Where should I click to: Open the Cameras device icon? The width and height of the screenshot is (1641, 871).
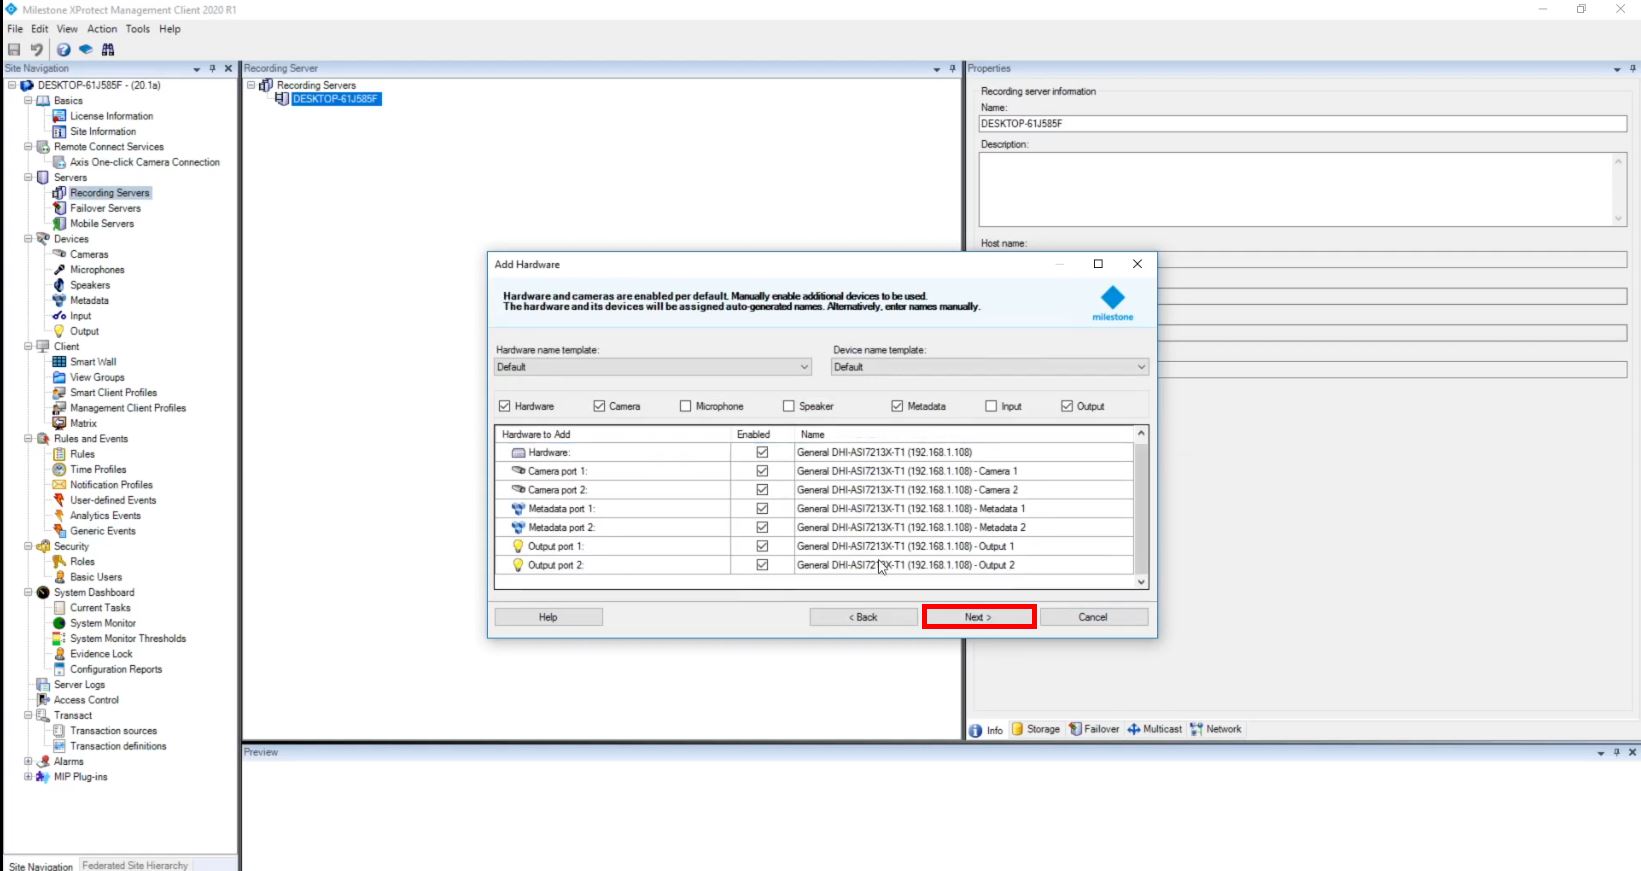tap(59, 254)
